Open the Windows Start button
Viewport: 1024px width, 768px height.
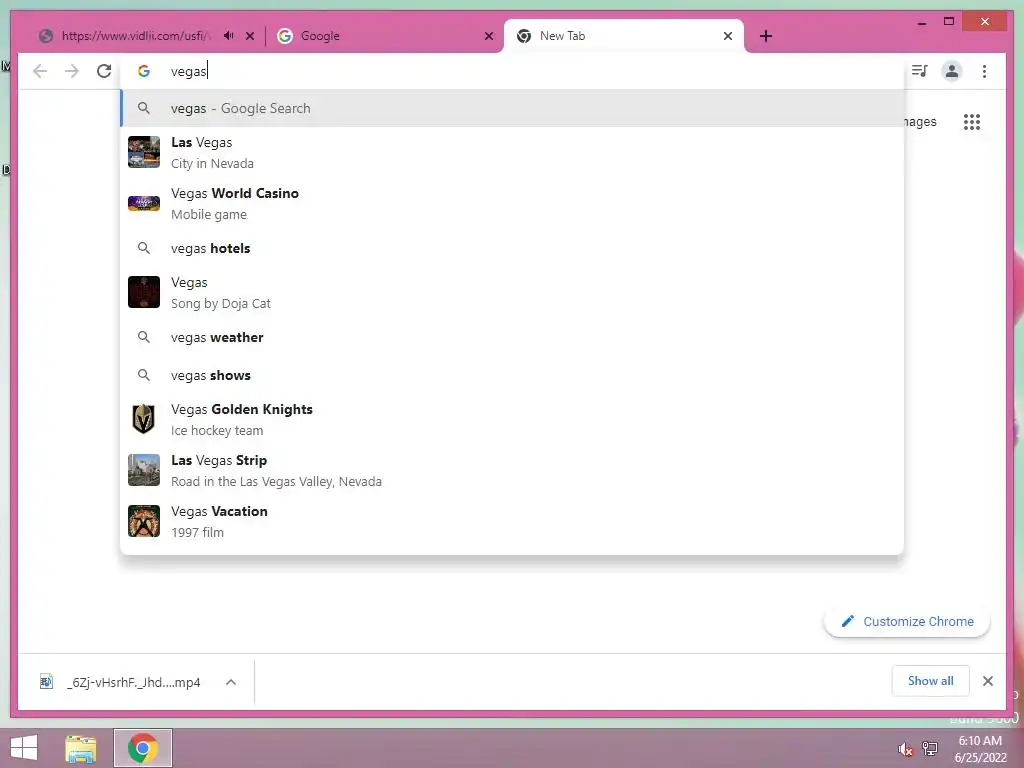point(24,748)
